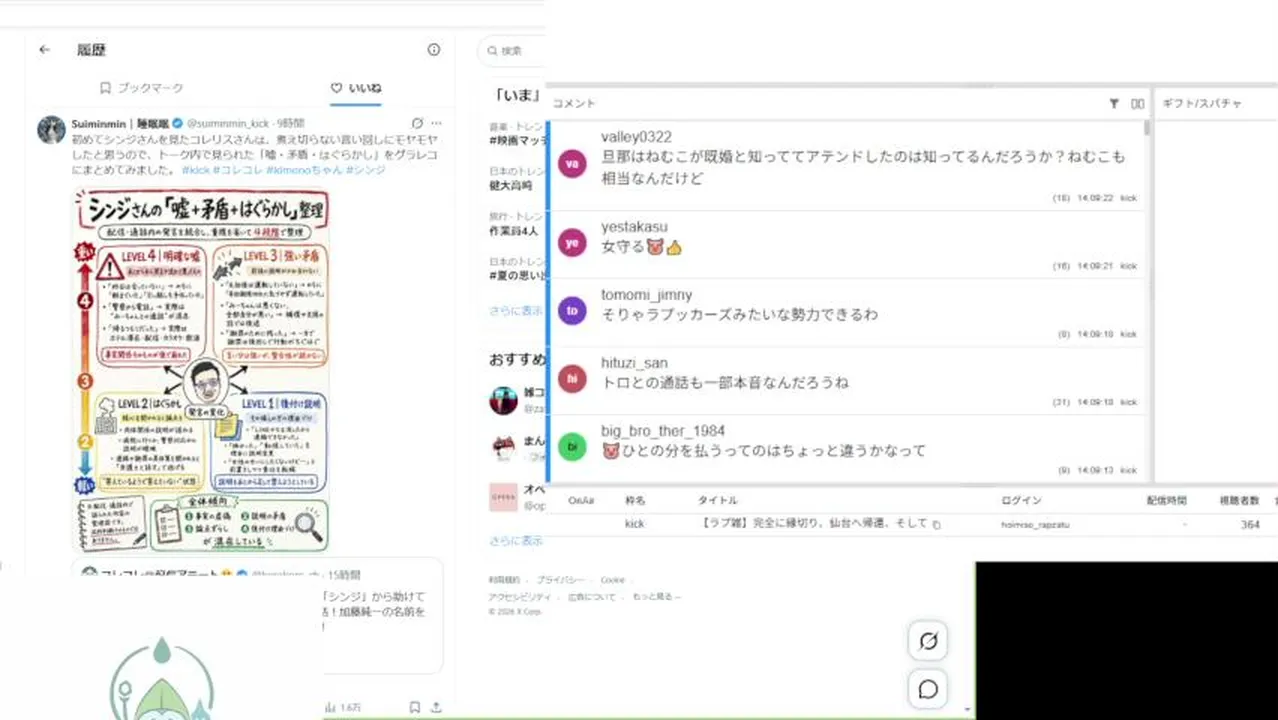Screen dimensions: 1278x720
Task: Open the info icon in the 履歴 header
Action: 434,49
